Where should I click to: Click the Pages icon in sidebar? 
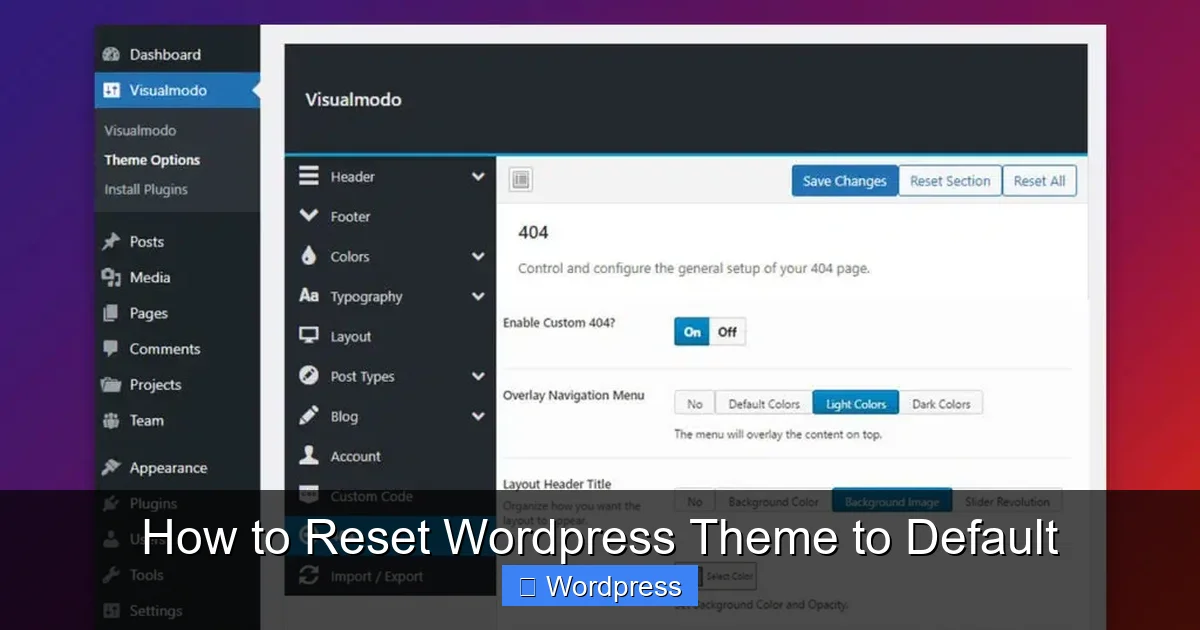tap(111, 314)
